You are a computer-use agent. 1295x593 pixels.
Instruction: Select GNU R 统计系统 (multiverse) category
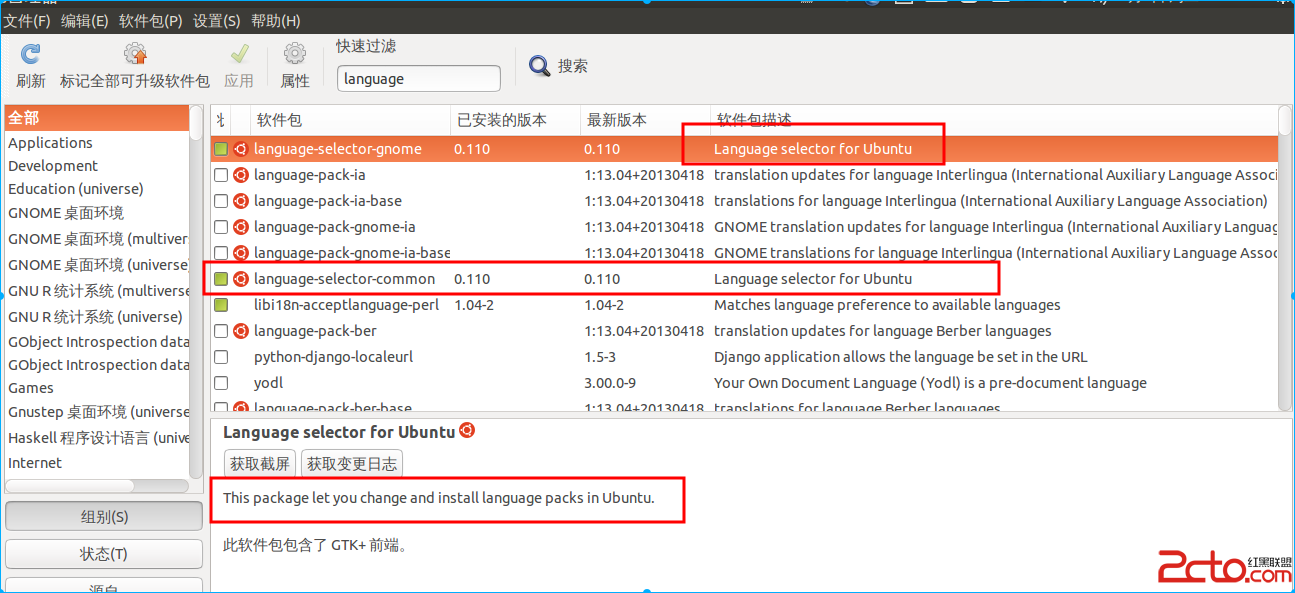click(x=98, y=291)
